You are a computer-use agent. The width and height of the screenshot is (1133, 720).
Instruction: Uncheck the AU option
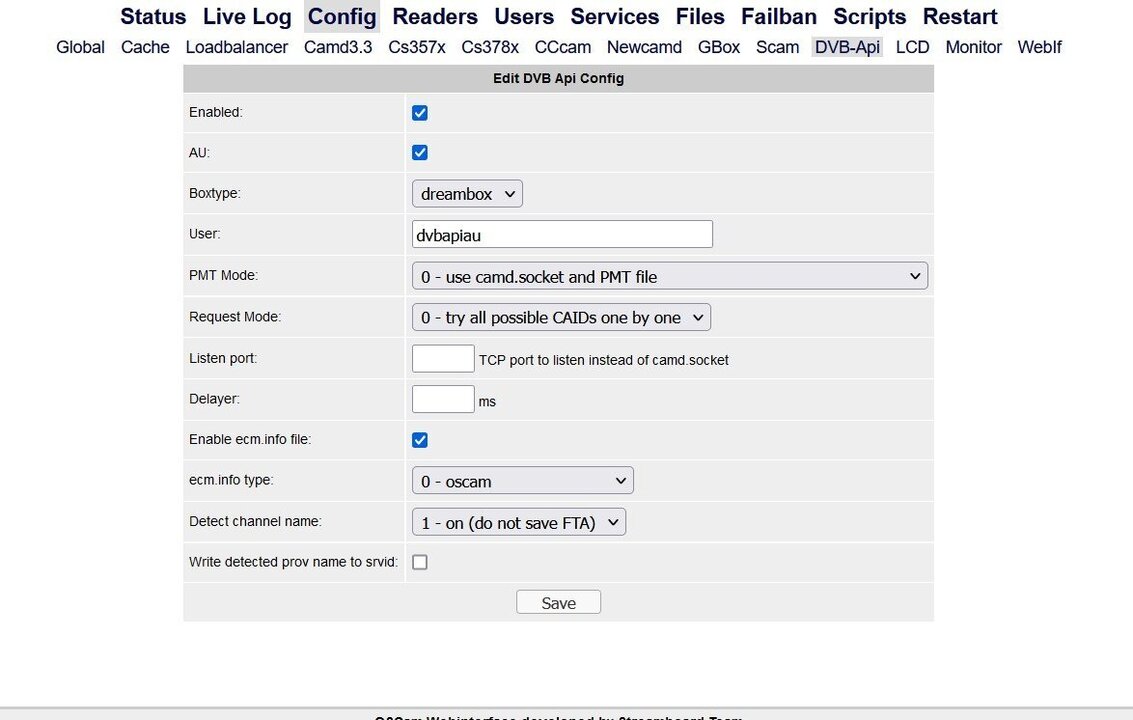419,152
